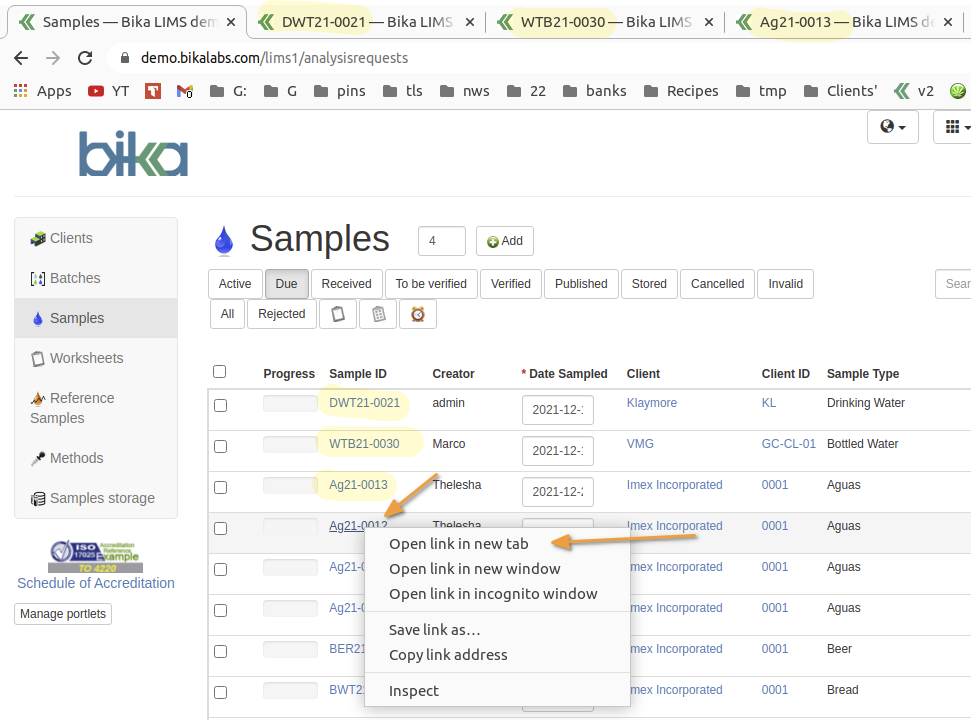This screenshot has height=720, width=971.
Task: Check the checkbox for sample DWT21-0021
Action: [220, 405]
